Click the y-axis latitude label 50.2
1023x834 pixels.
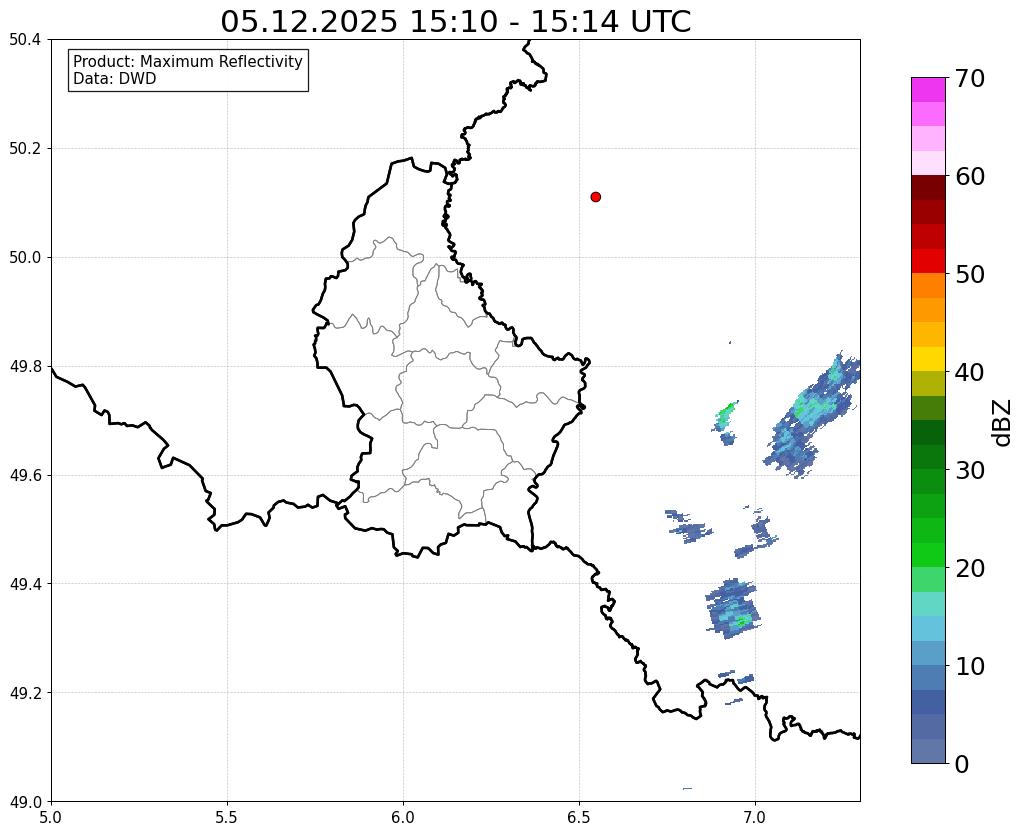pyautogui.click(x=25, y=149)
